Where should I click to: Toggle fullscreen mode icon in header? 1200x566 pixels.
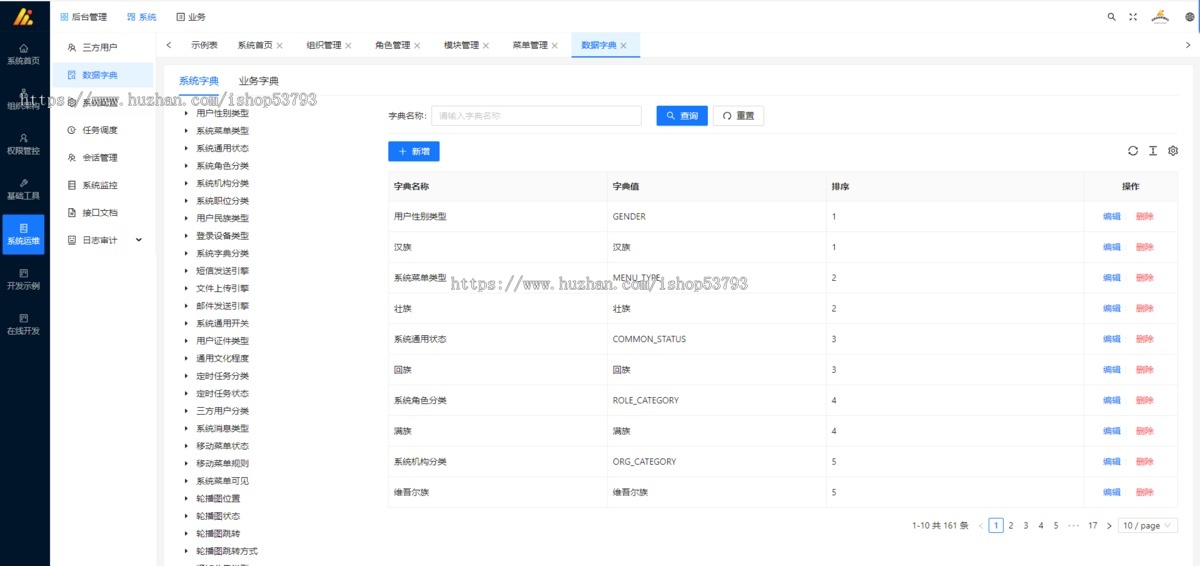pos(1133,17)
